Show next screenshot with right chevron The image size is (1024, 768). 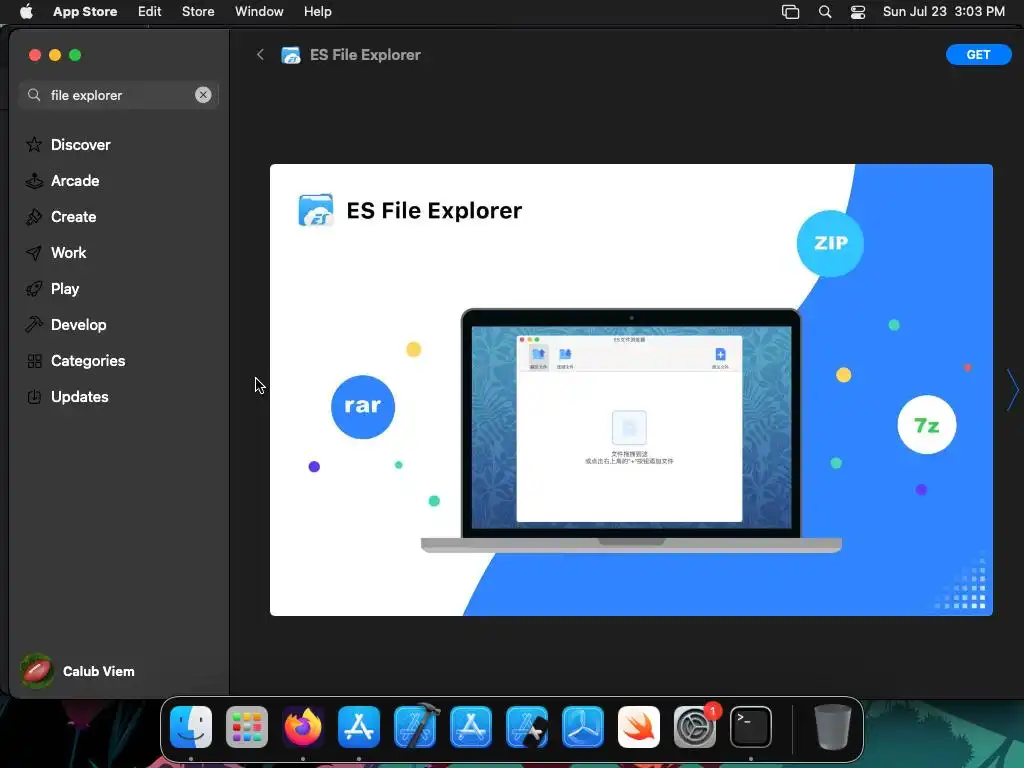[x=1013, y=390]
